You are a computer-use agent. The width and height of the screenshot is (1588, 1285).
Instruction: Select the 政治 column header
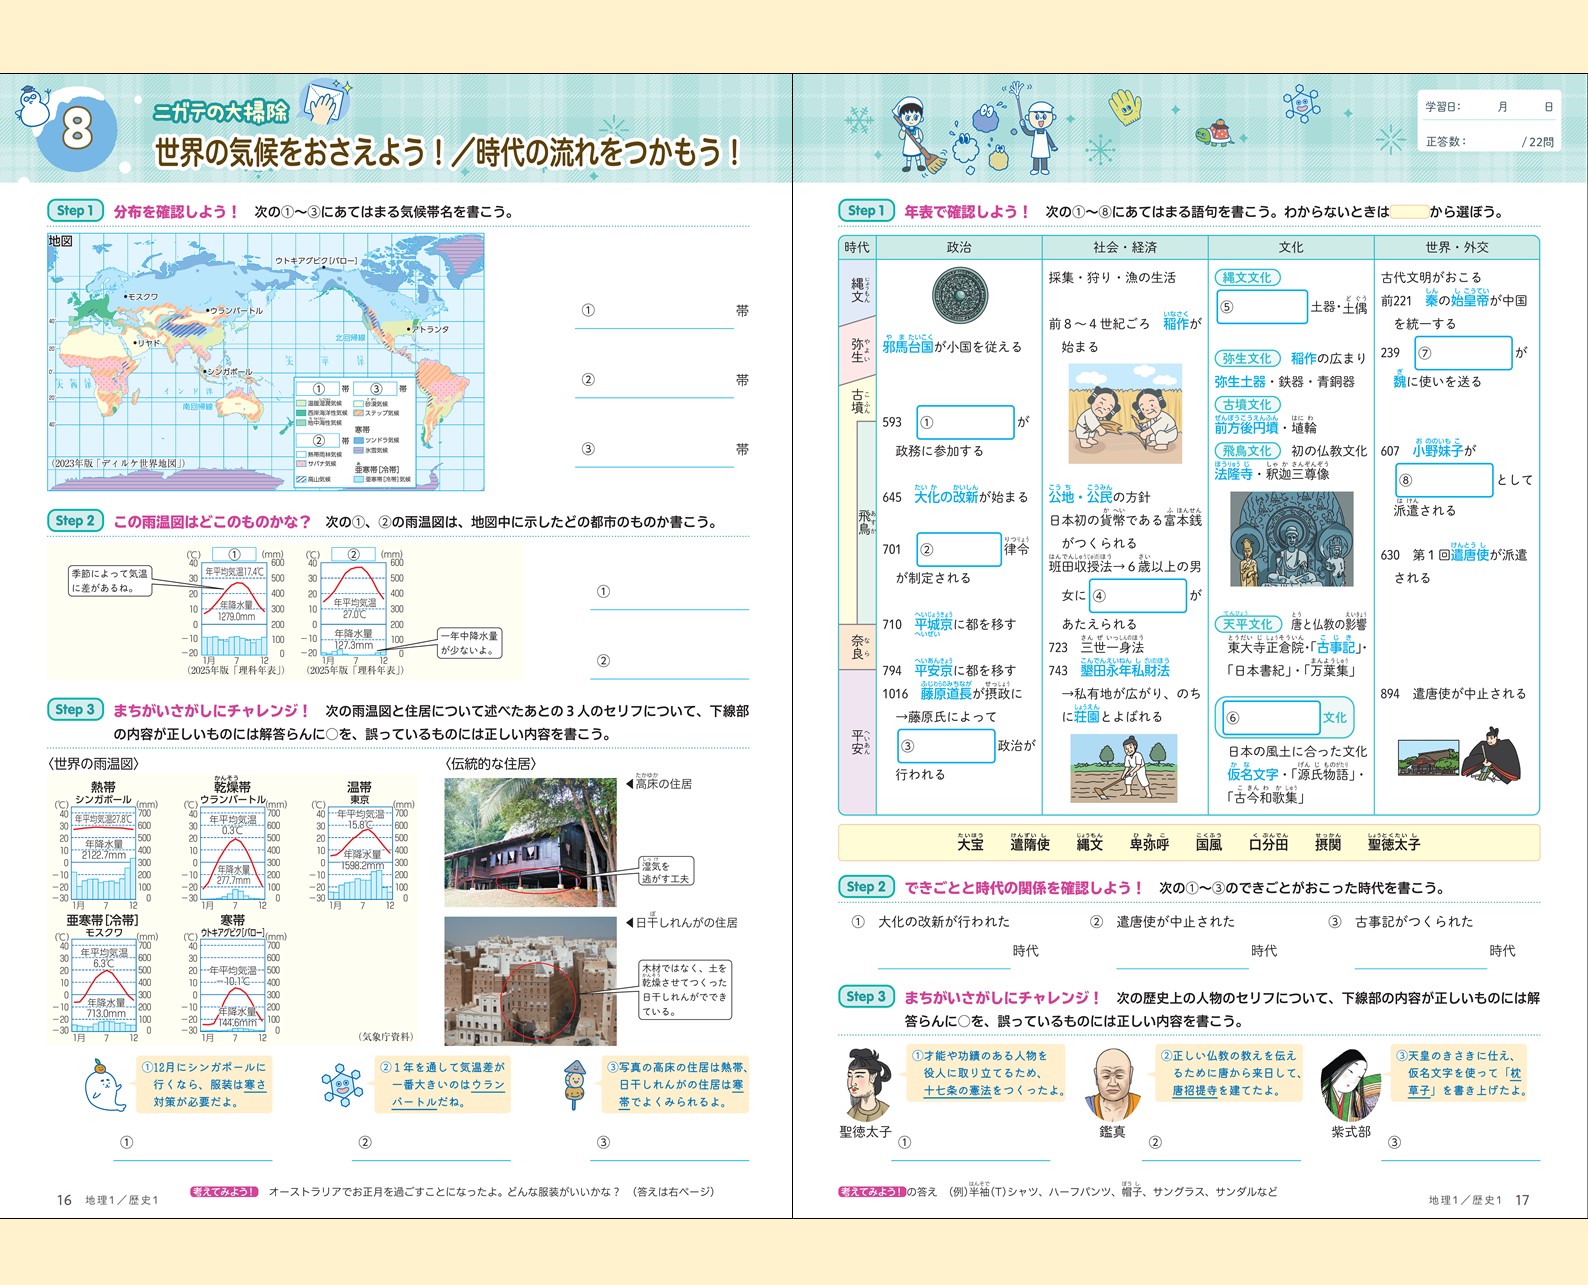tap(958, 247)
